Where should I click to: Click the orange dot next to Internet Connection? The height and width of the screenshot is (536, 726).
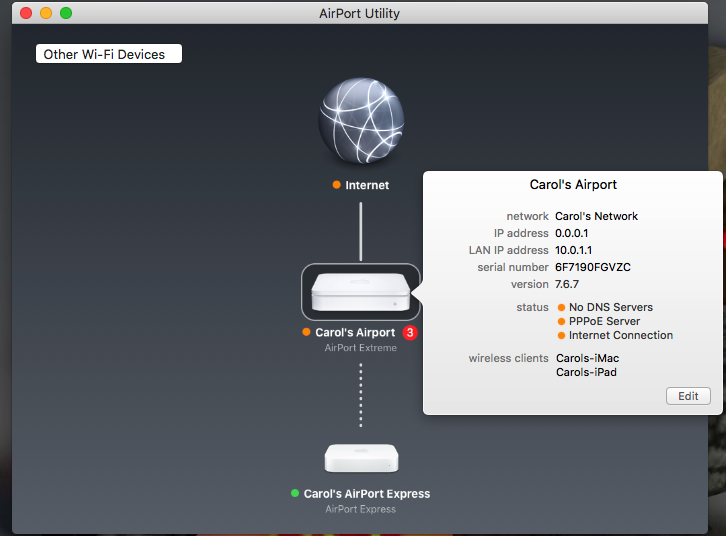[561, 336]
